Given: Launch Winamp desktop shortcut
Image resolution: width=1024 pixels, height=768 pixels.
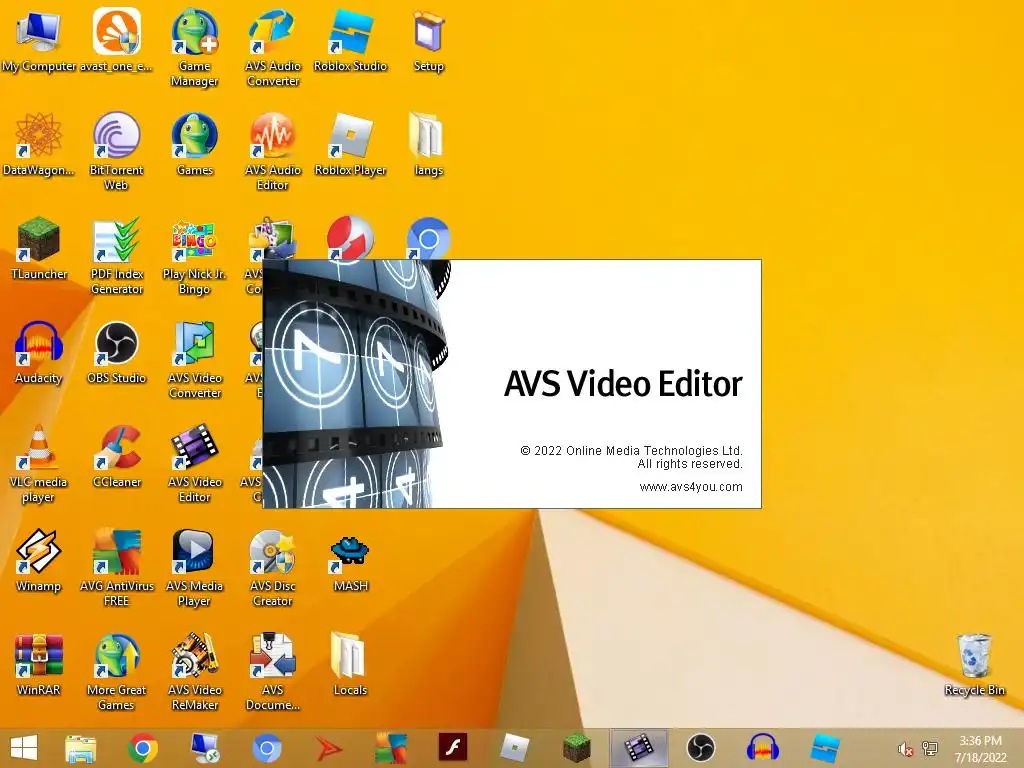Looking at the screenshot, I should click(x=39, y=561).
